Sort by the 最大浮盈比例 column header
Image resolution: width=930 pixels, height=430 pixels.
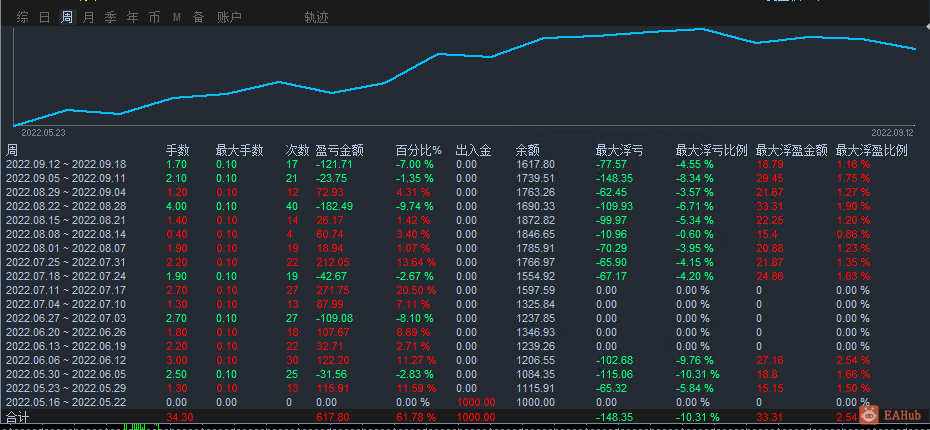[871, 151]
